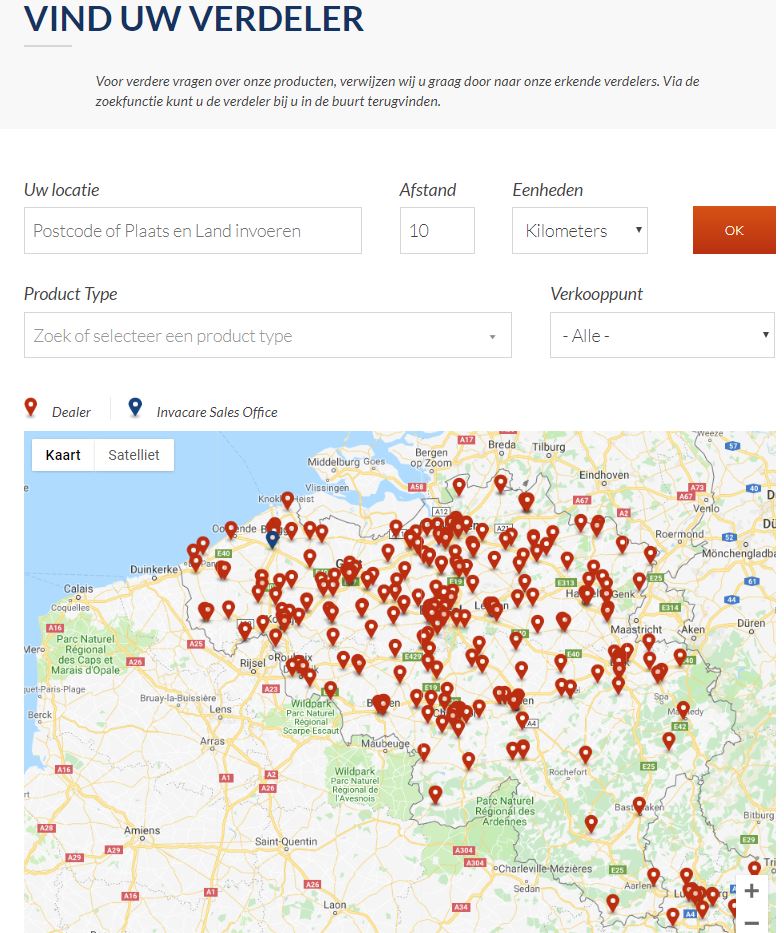Select the dealer marker near Malmedy

pos(683,709)
